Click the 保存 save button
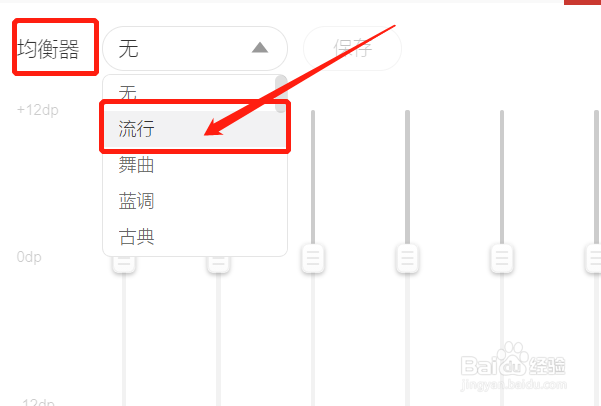 pyautogui.click(x=352, y=48)
